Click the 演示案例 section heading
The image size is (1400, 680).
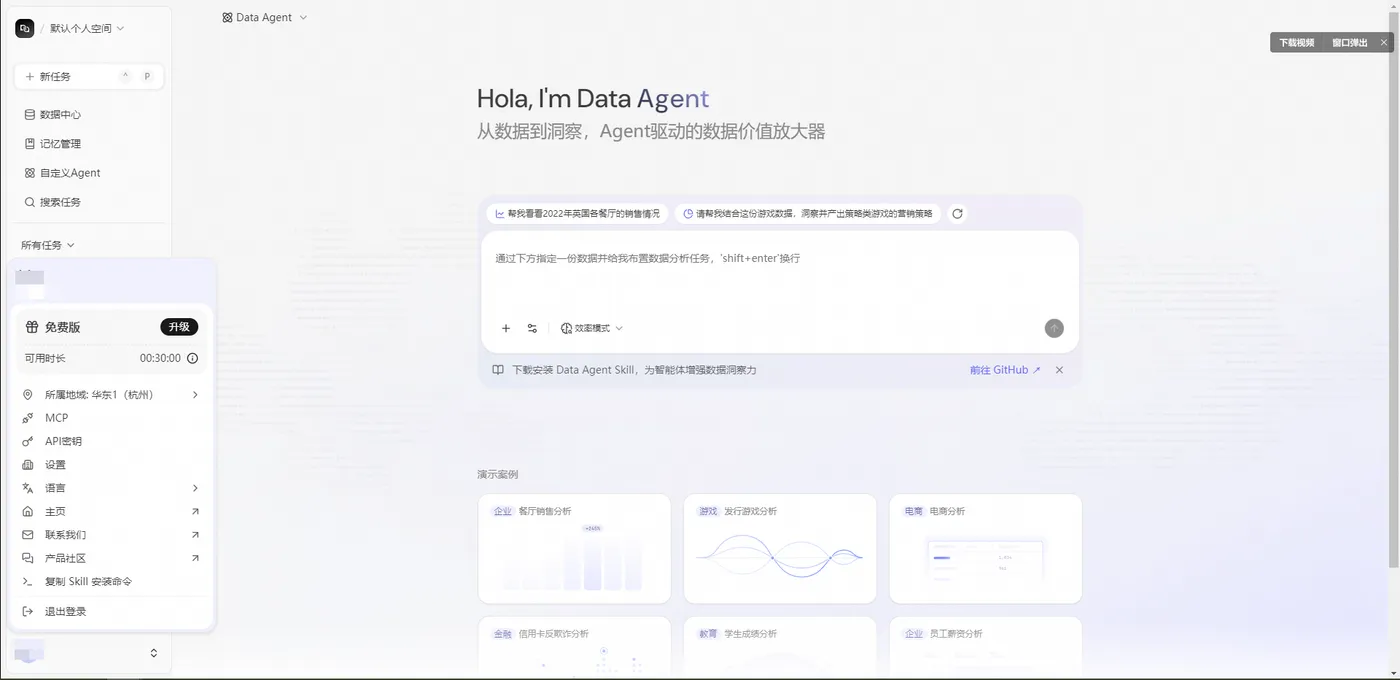(x=498, y=474)
